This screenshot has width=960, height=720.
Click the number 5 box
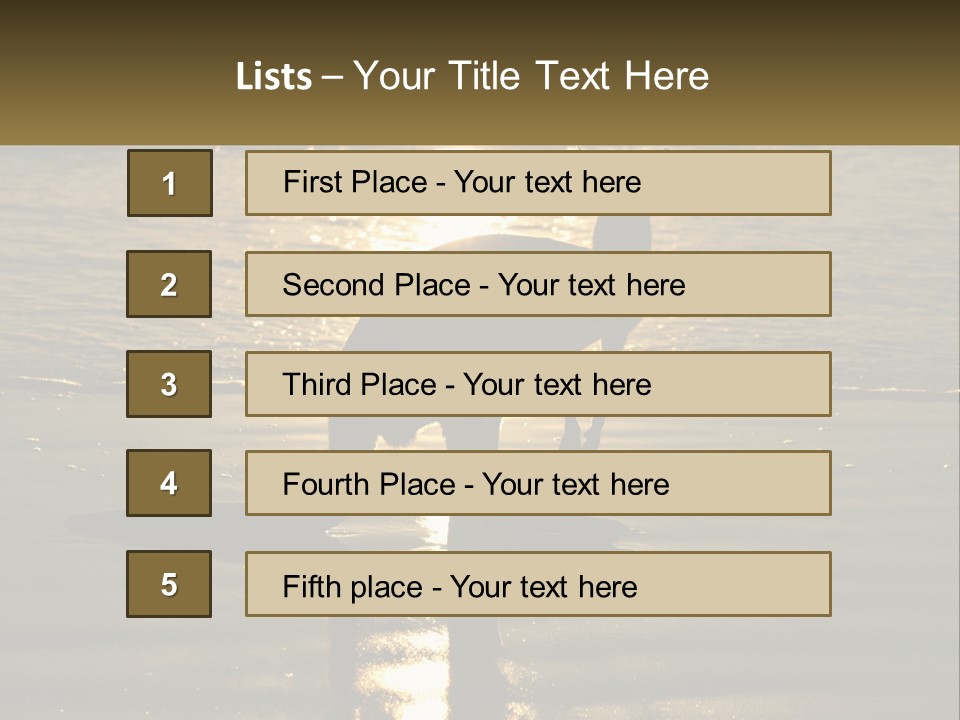click(169, 584)
